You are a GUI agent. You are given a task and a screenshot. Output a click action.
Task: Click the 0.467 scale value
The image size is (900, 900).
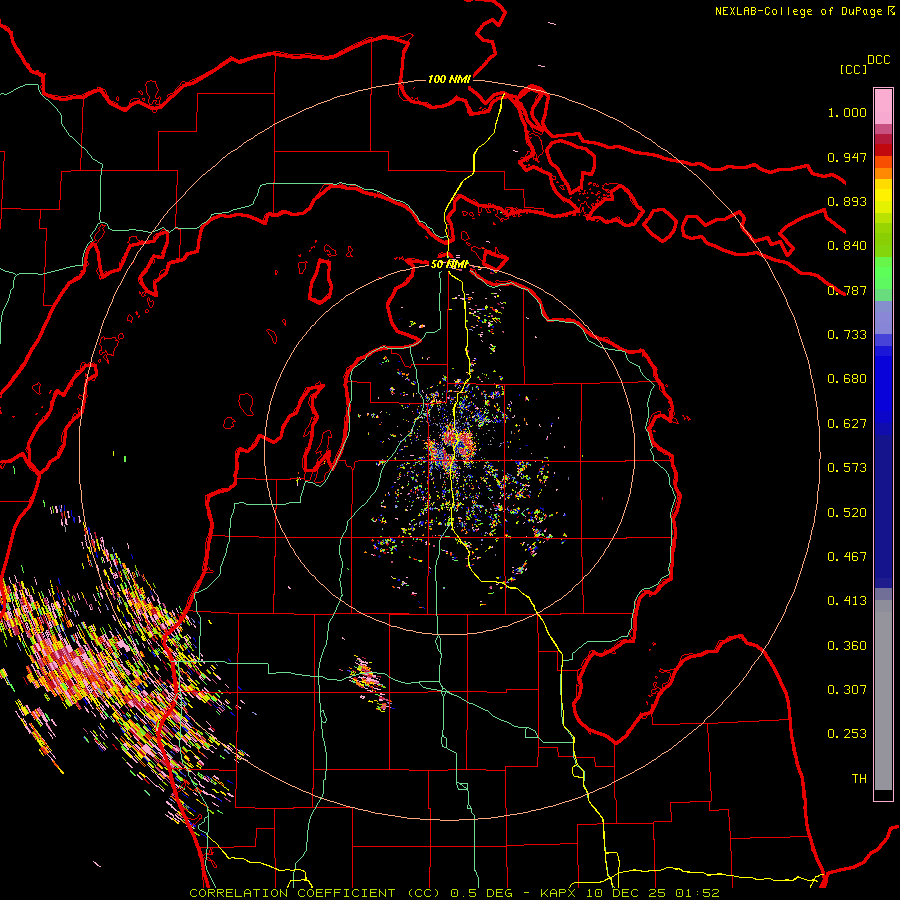847,557
